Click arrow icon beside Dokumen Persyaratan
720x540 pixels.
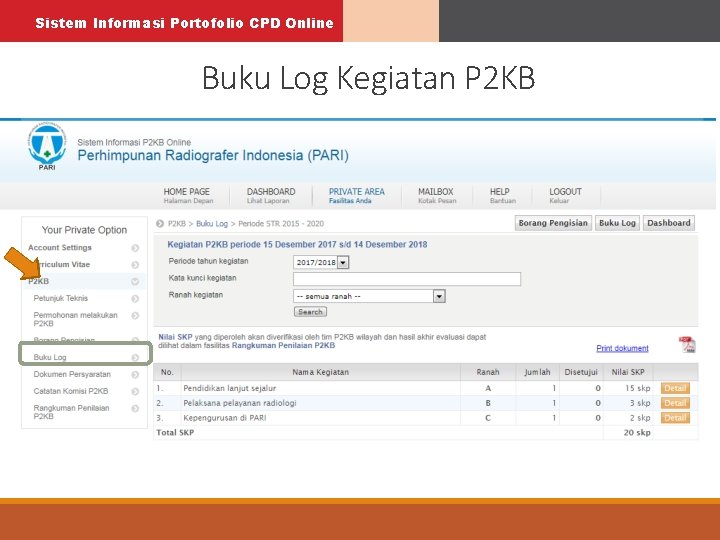(135, 375)
